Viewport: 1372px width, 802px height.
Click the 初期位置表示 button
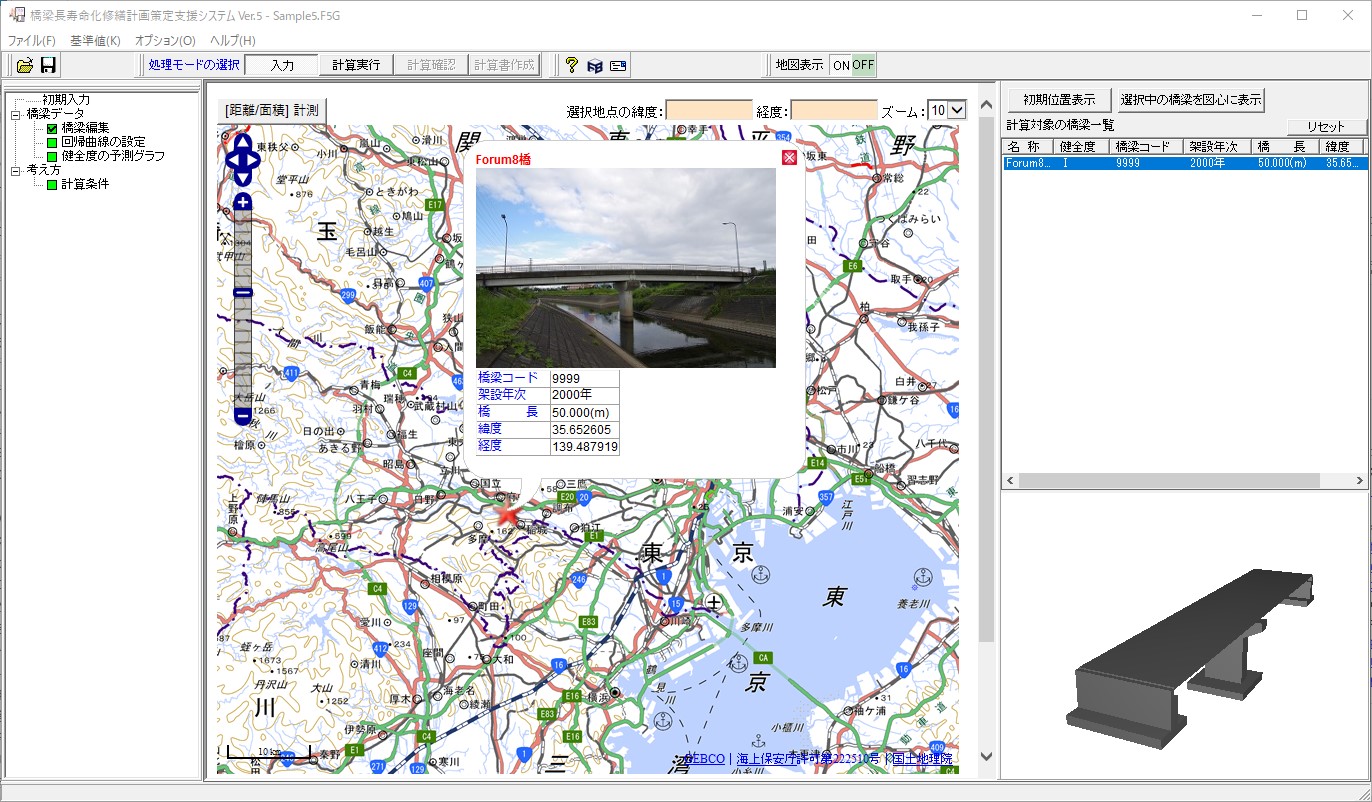pos(1059,100)
